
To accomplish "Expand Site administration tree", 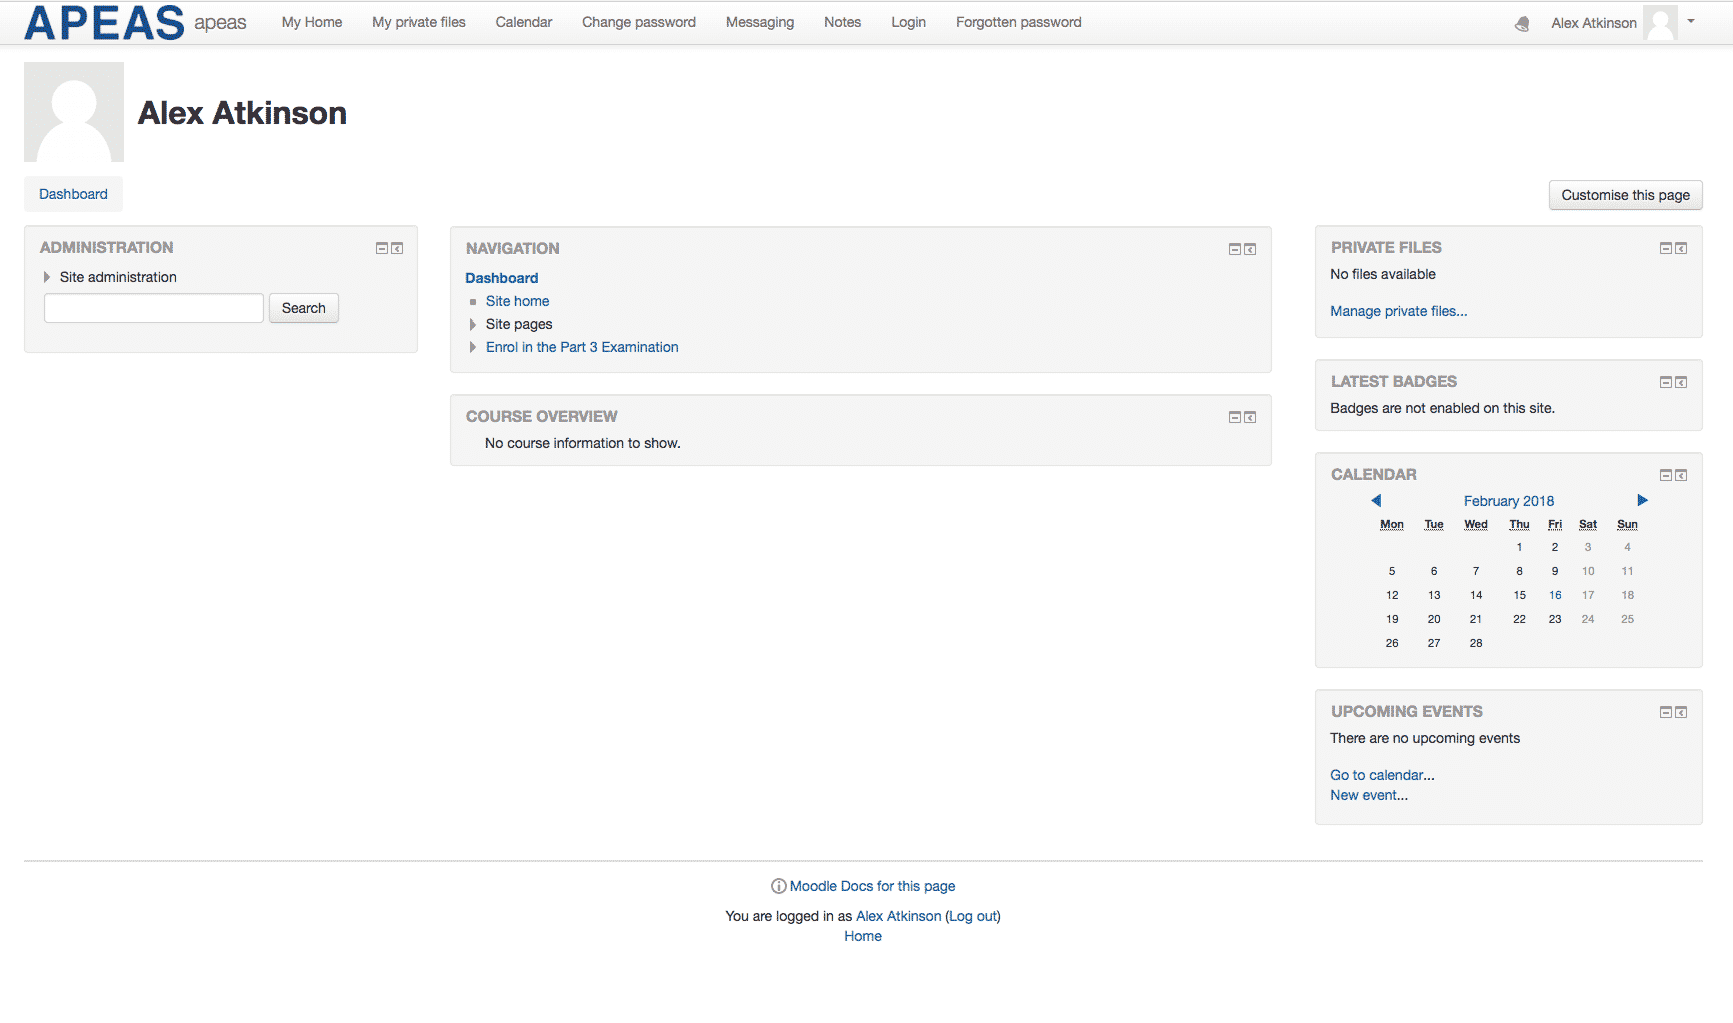I will [x=46, y=277].
